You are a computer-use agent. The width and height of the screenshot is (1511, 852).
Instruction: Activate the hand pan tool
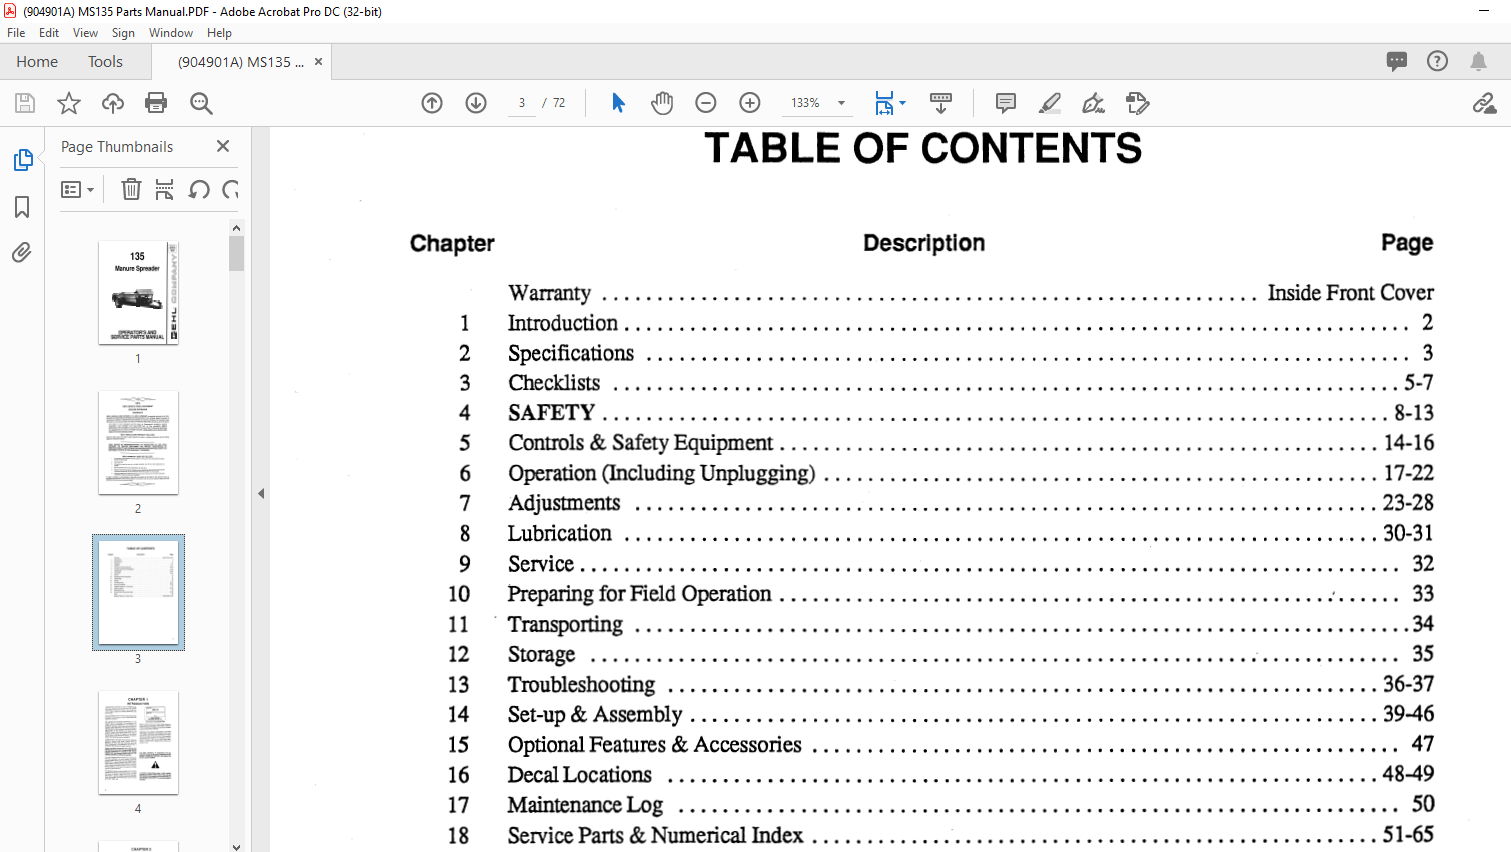point(662,103)
